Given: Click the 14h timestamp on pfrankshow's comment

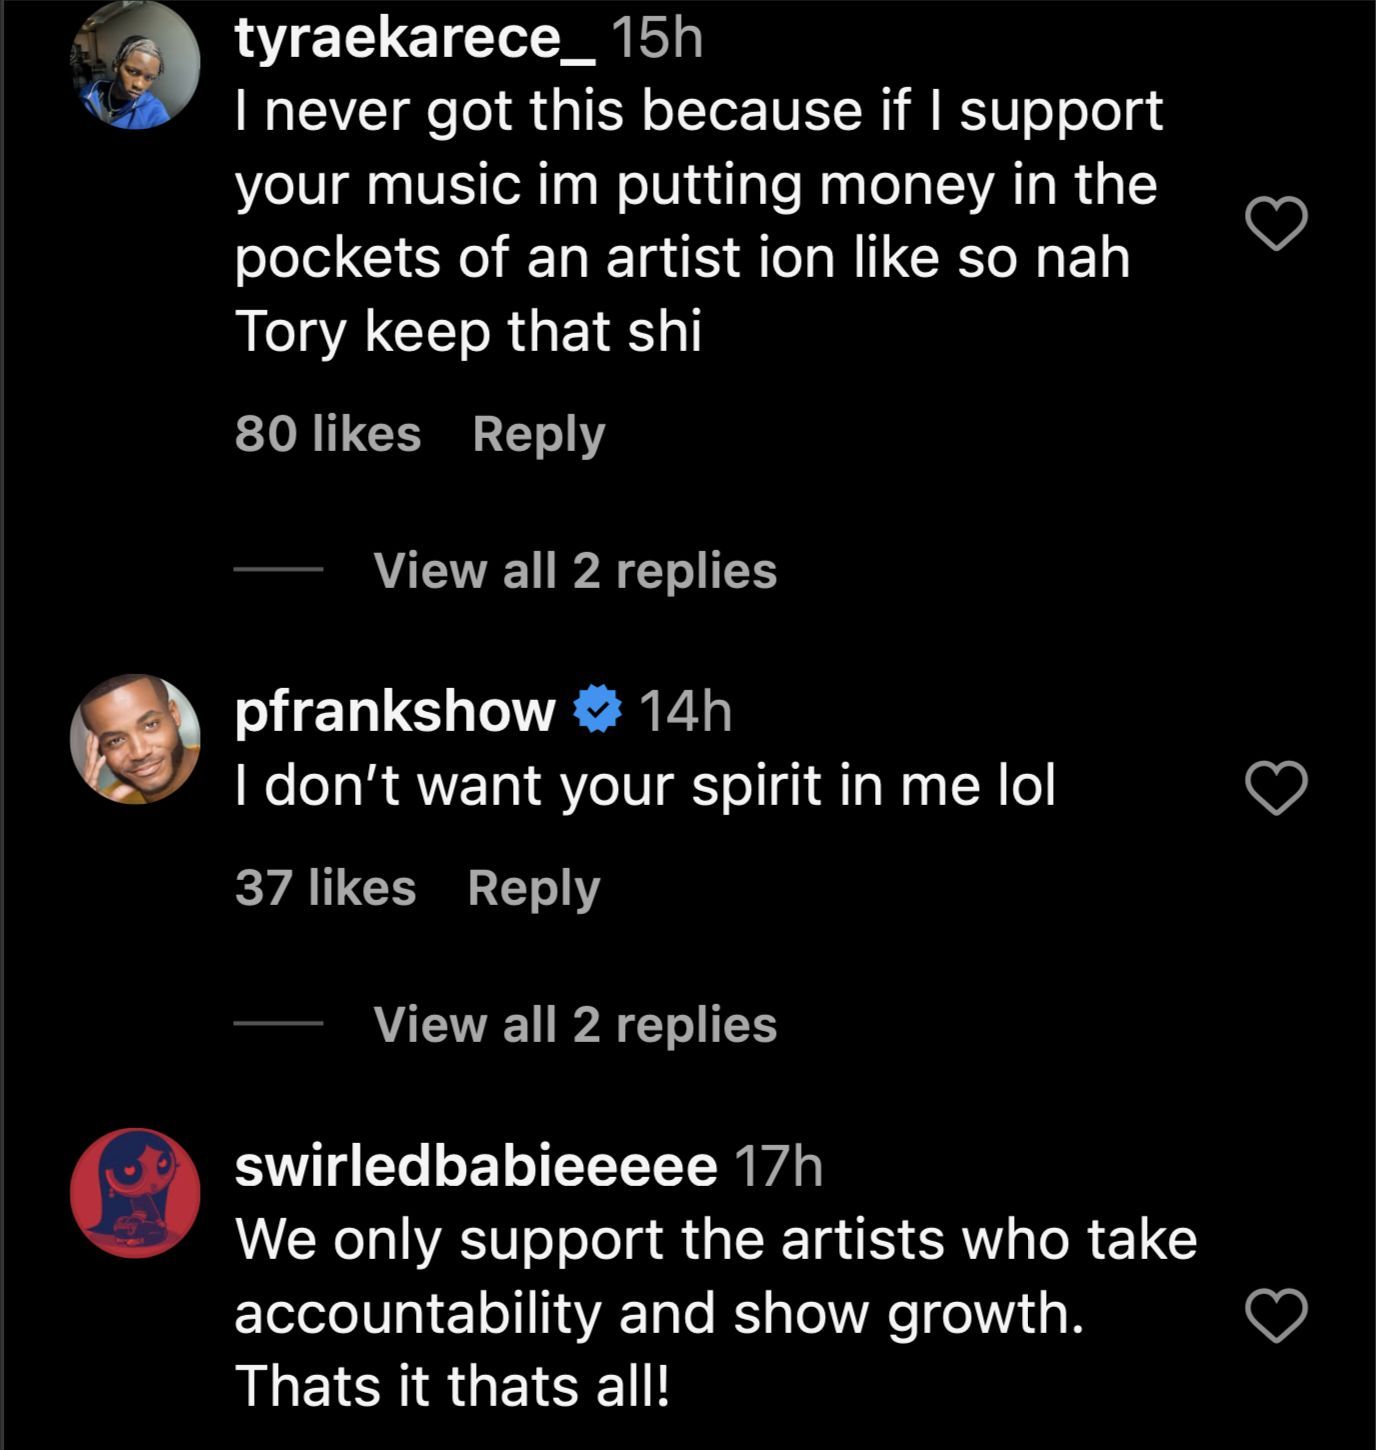Looking at the screenshot, I should click(685, 711).
